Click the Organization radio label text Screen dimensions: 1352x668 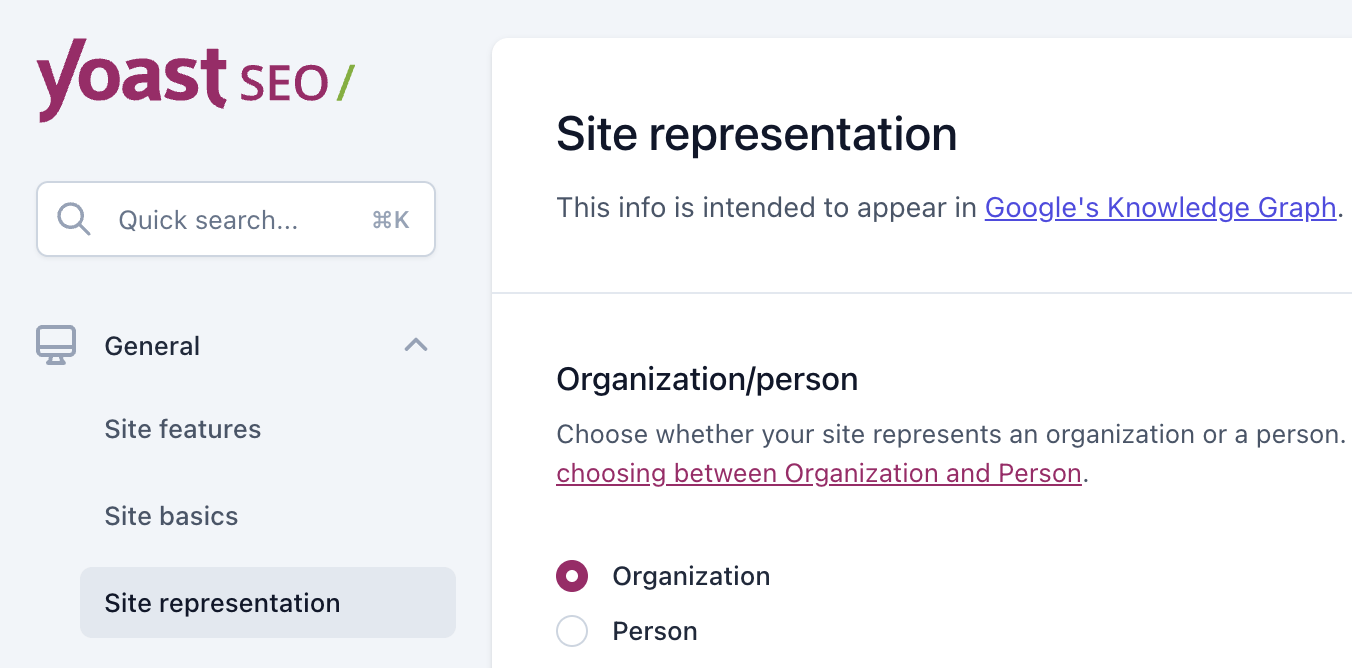coord(691,576)
